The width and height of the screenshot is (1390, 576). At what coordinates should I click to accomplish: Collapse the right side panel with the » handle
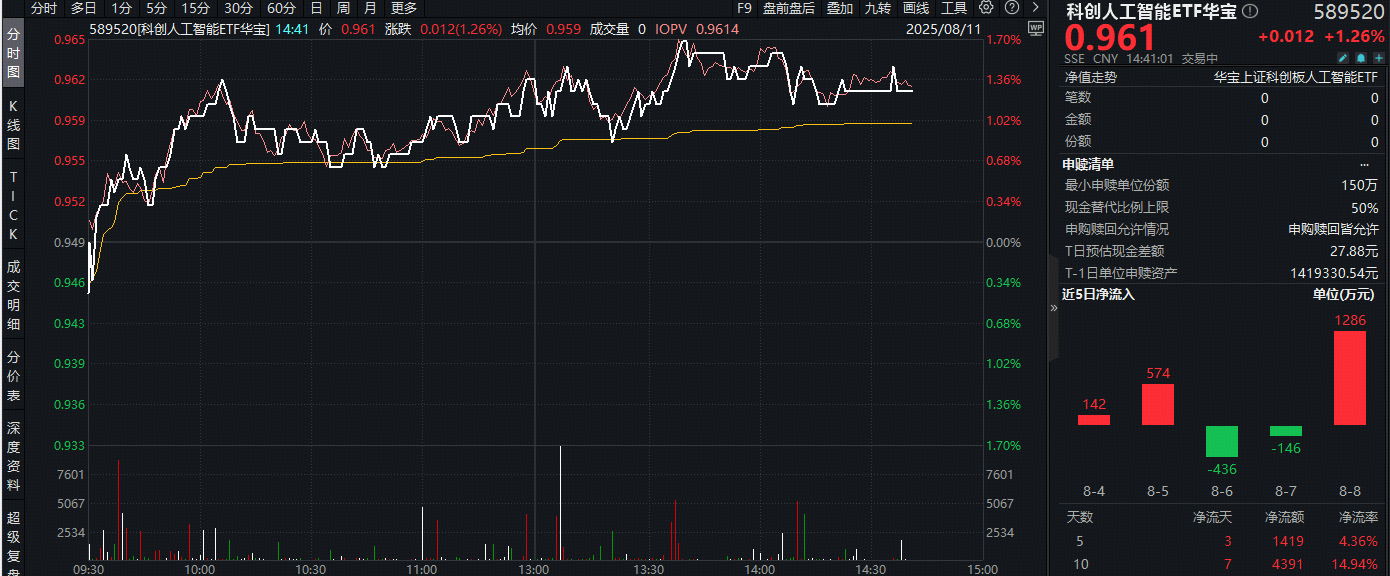1053,309
